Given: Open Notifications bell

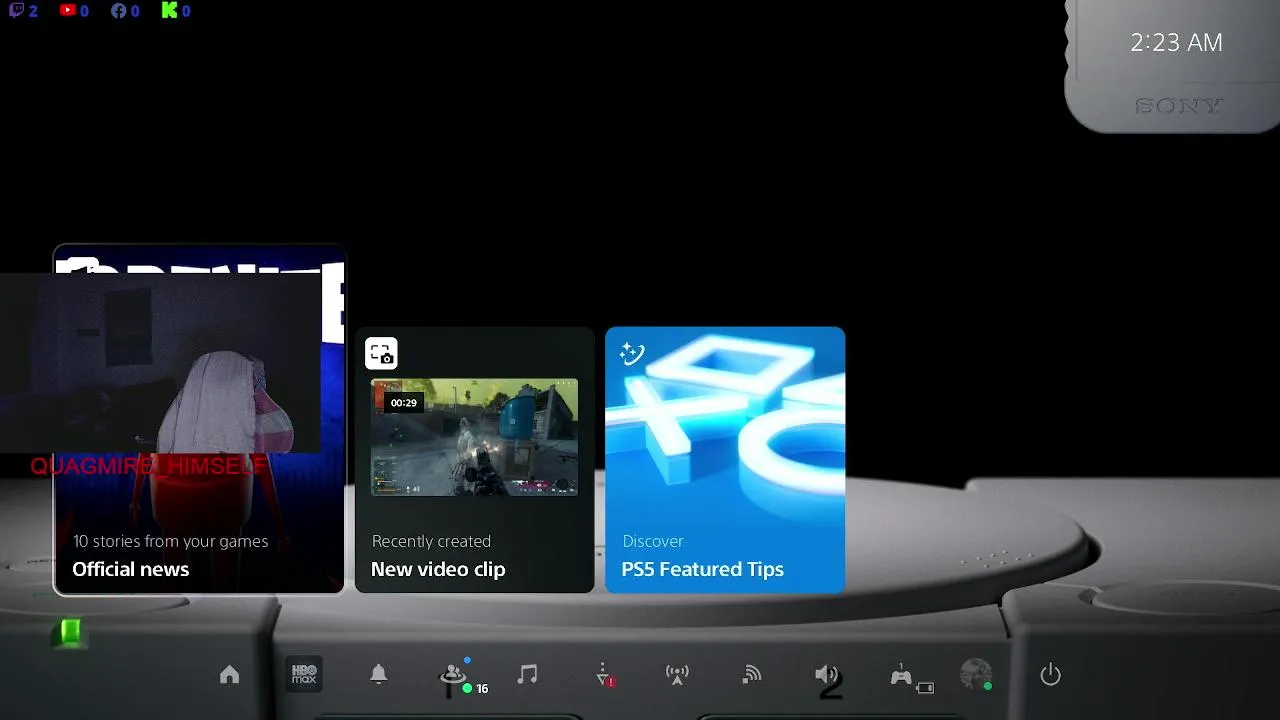Looking at the screenshot, I should click(x=379, y=675).
